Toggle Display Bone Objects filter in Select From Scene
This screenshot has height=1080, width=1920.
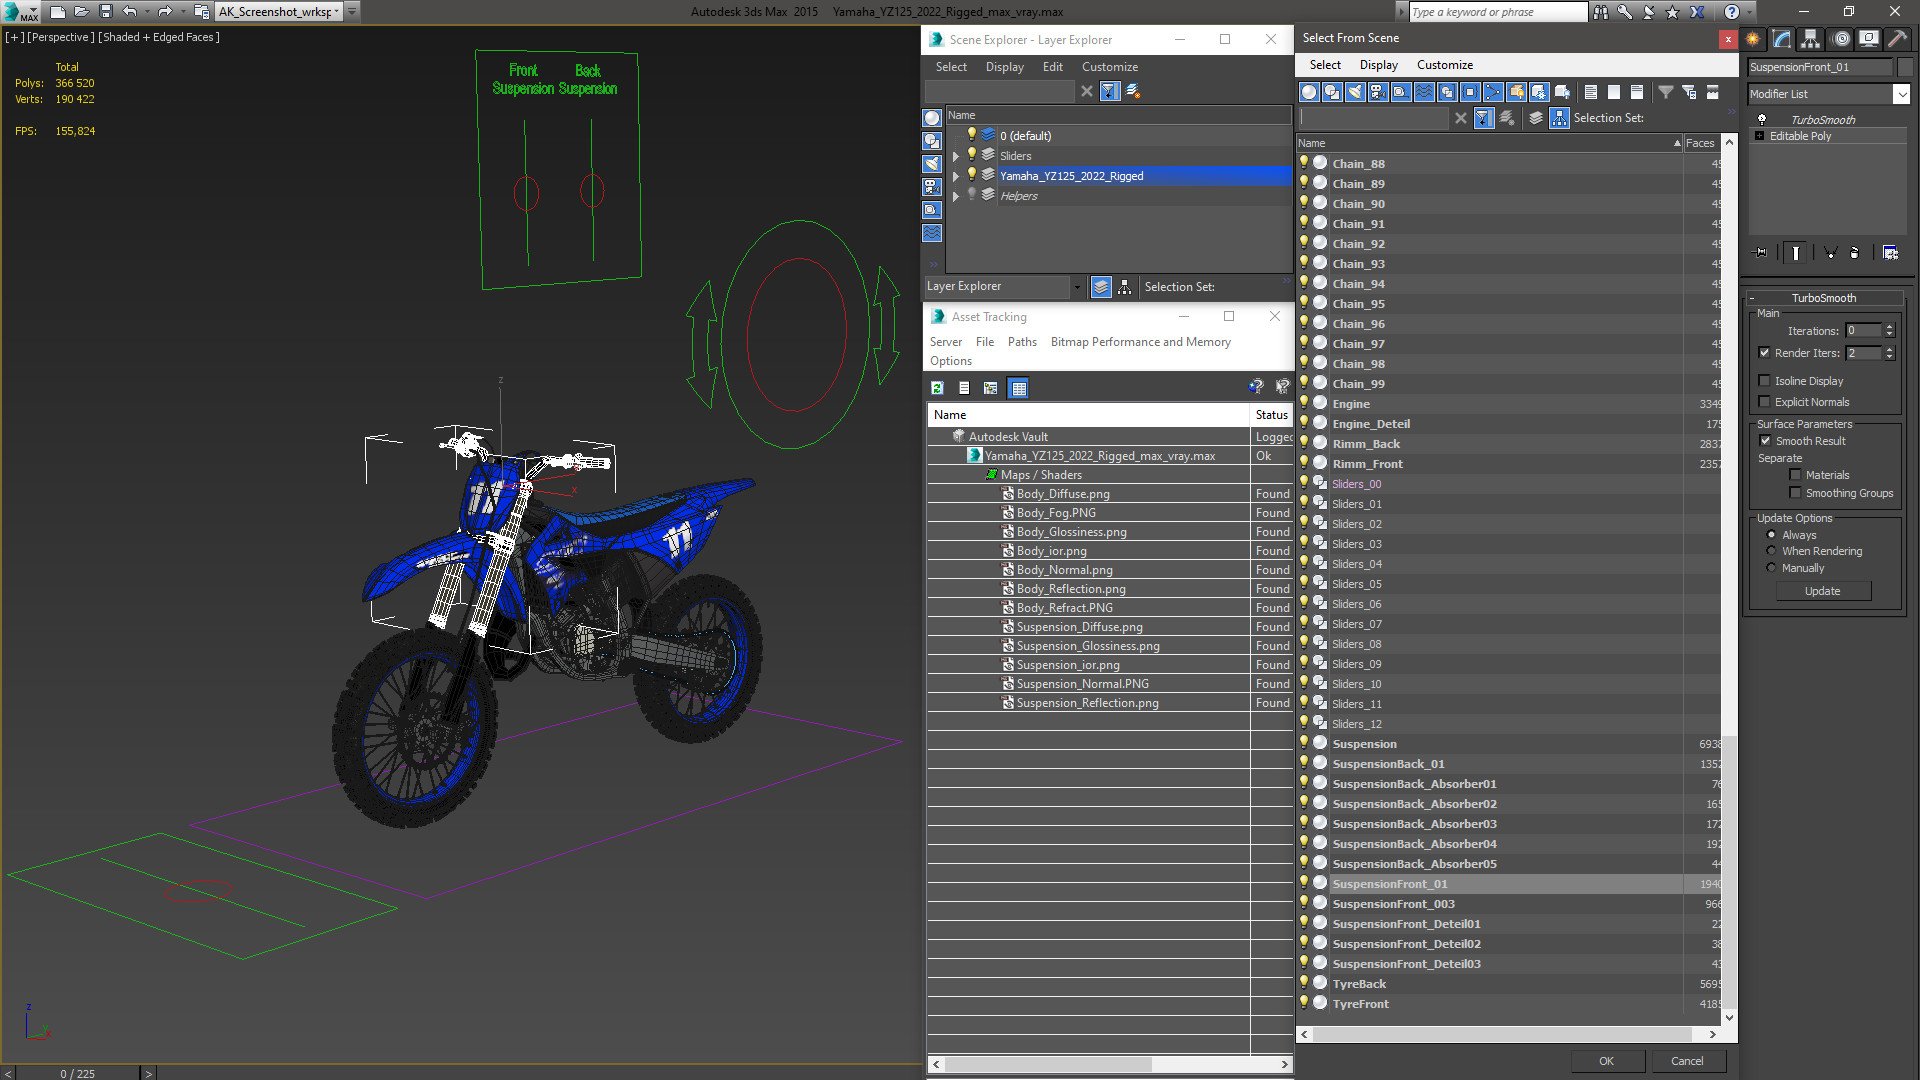tap(1493, 92)
